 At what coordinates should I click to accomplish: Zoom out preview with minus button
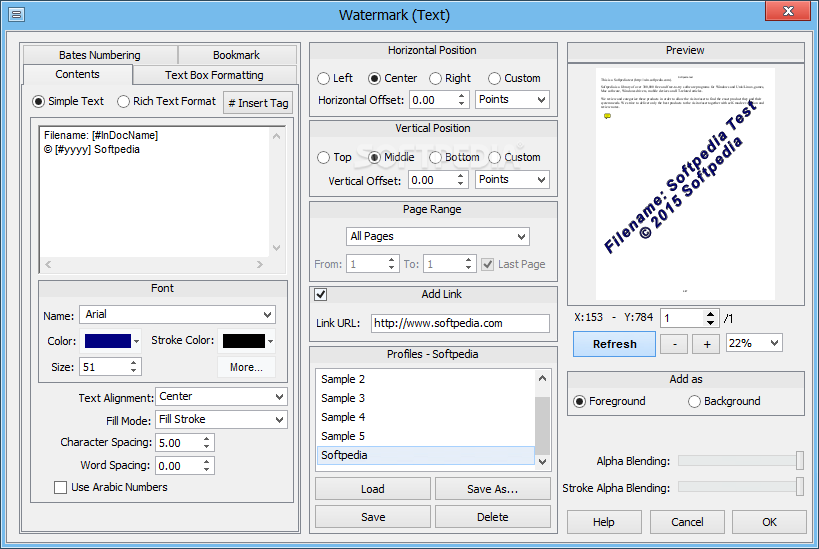[x=674, y=344]
